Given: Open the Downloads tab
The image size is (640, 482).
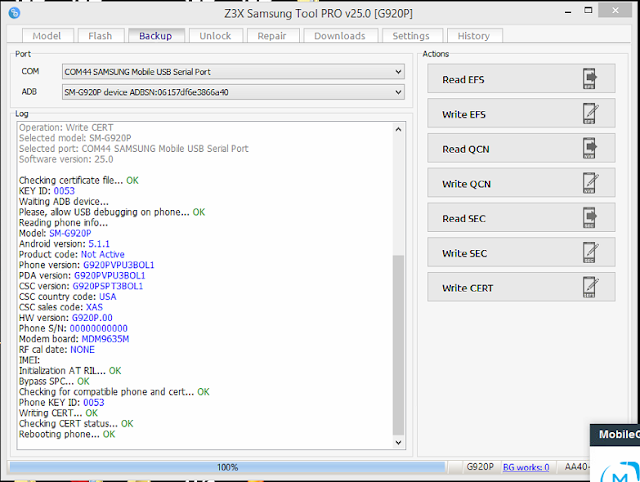Looking at the screenshot, I should (x=340, y=36).
